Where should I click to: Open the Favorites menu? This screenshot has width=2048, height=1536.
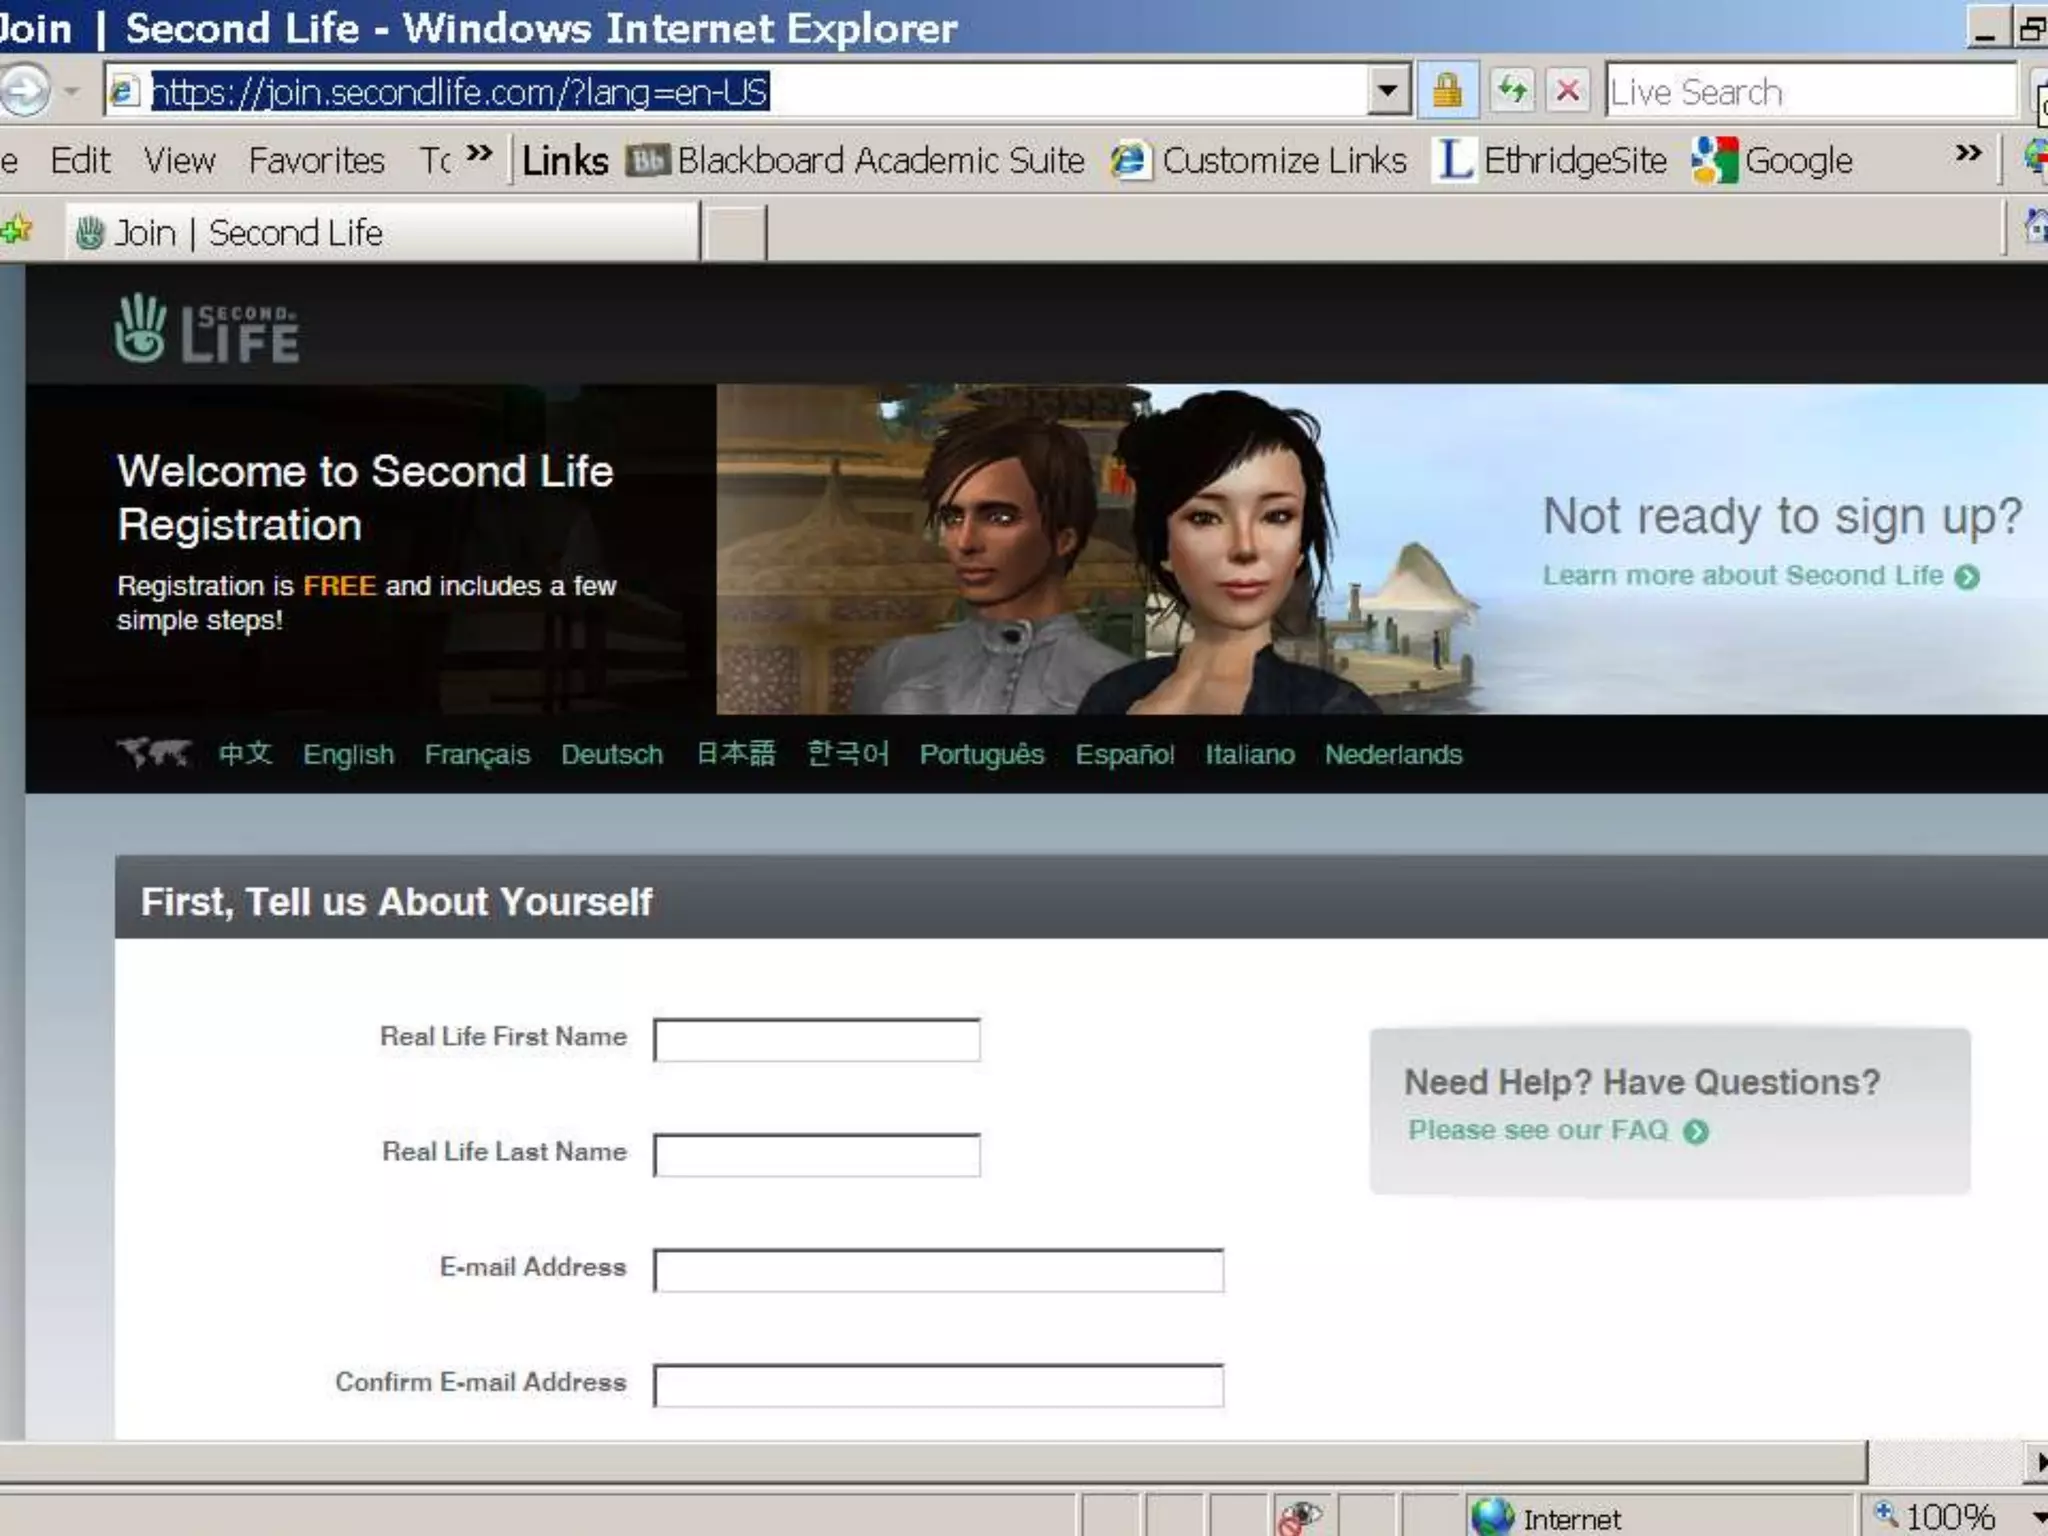point(316,160)
